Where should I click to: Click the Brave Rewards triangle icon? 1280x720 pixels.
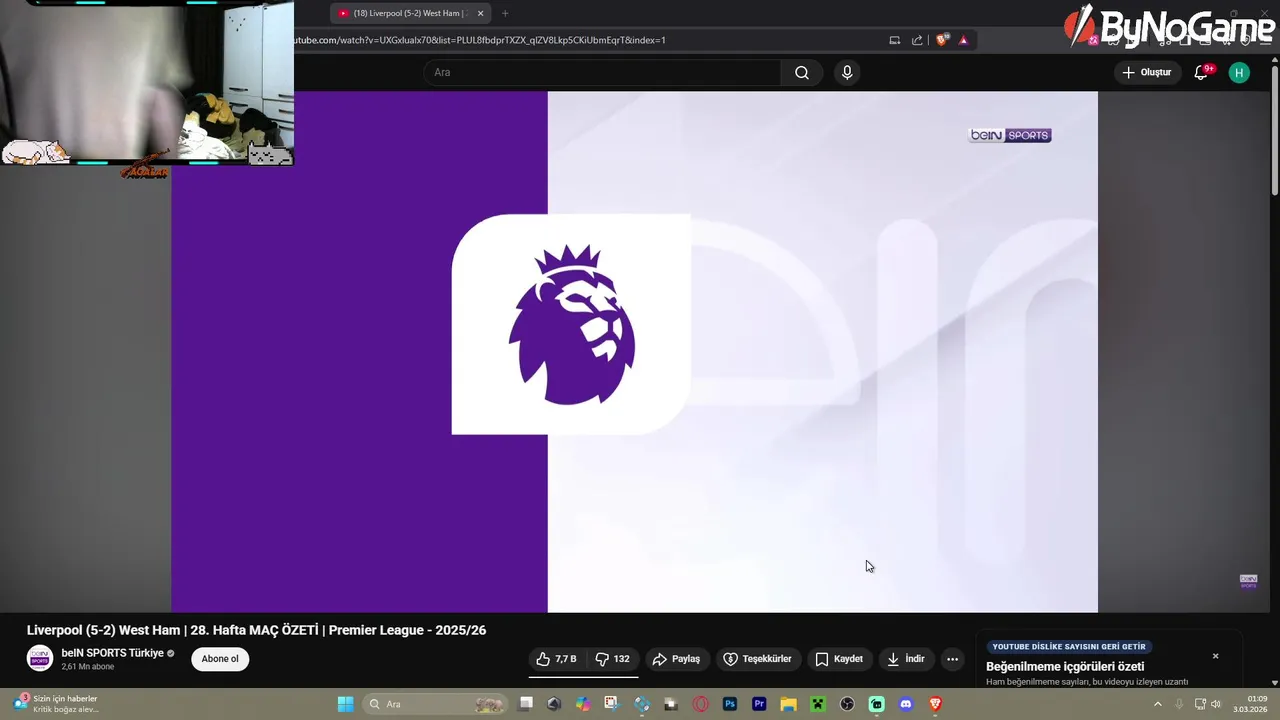(x=963, y=40)
